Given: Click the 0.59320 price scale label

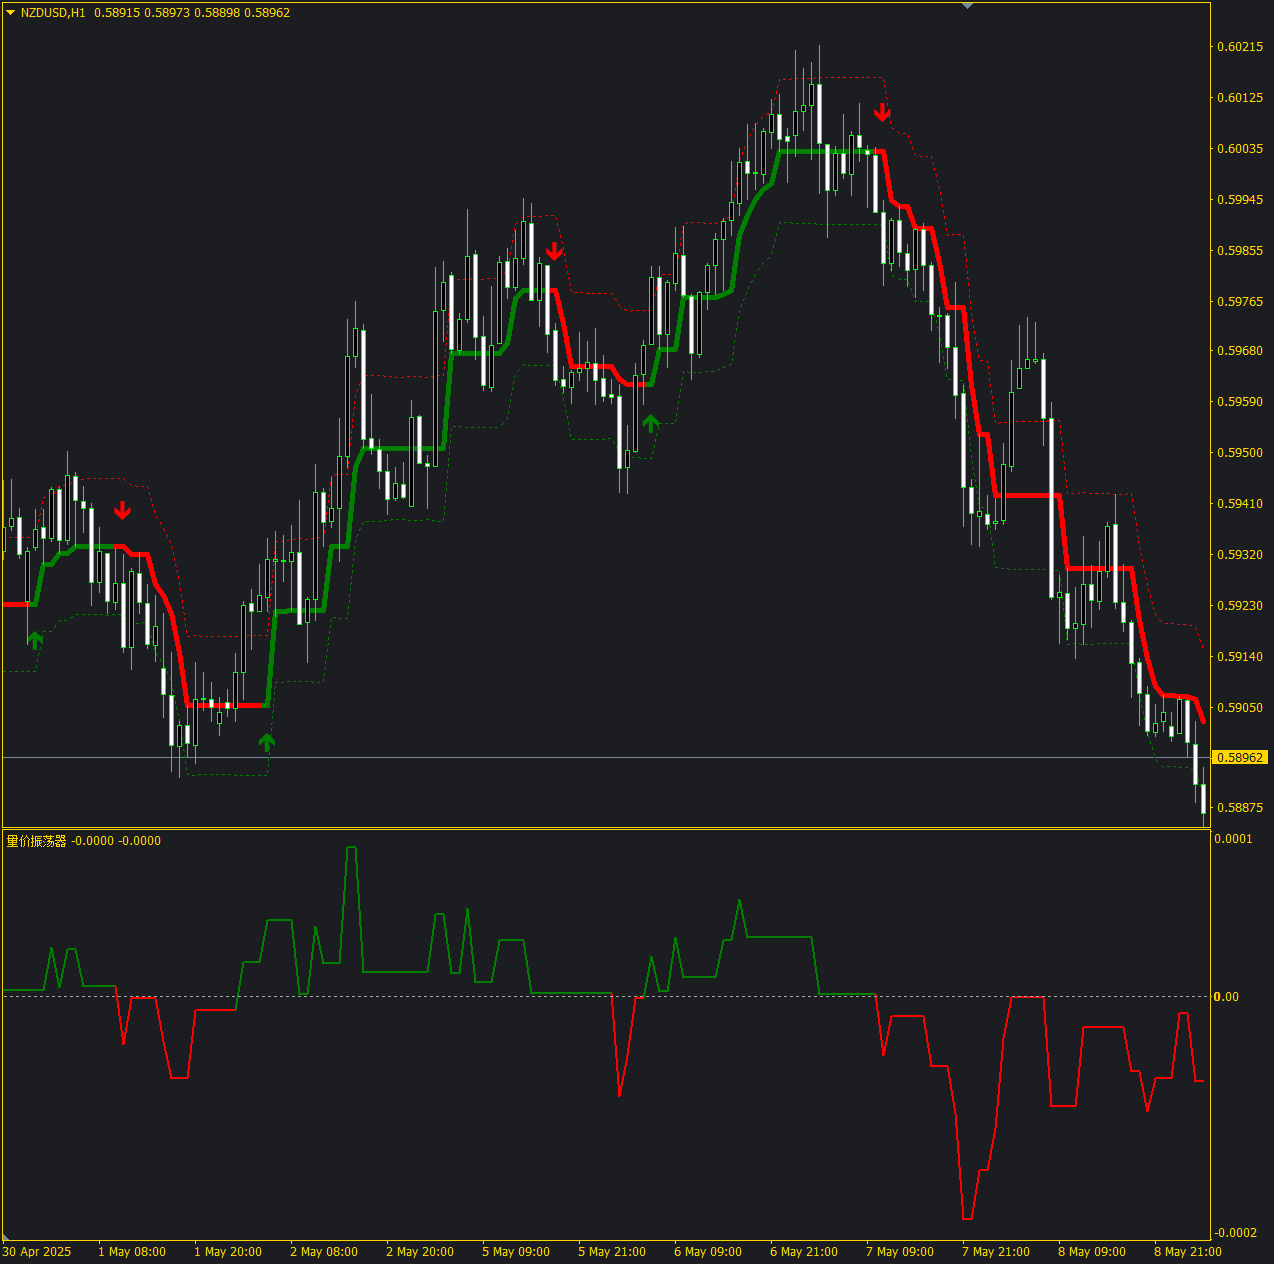Looking at the screenshot, I should point(1240,554).
